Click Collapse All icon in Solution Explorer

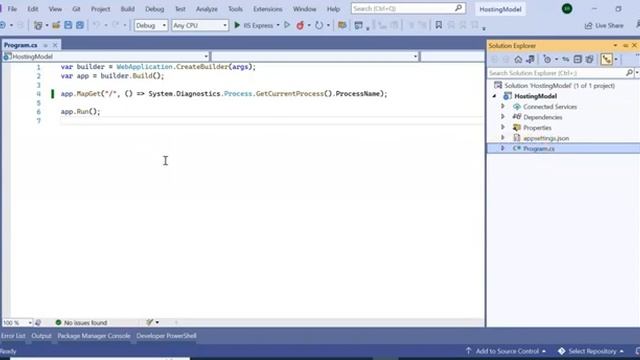(578, 60)
